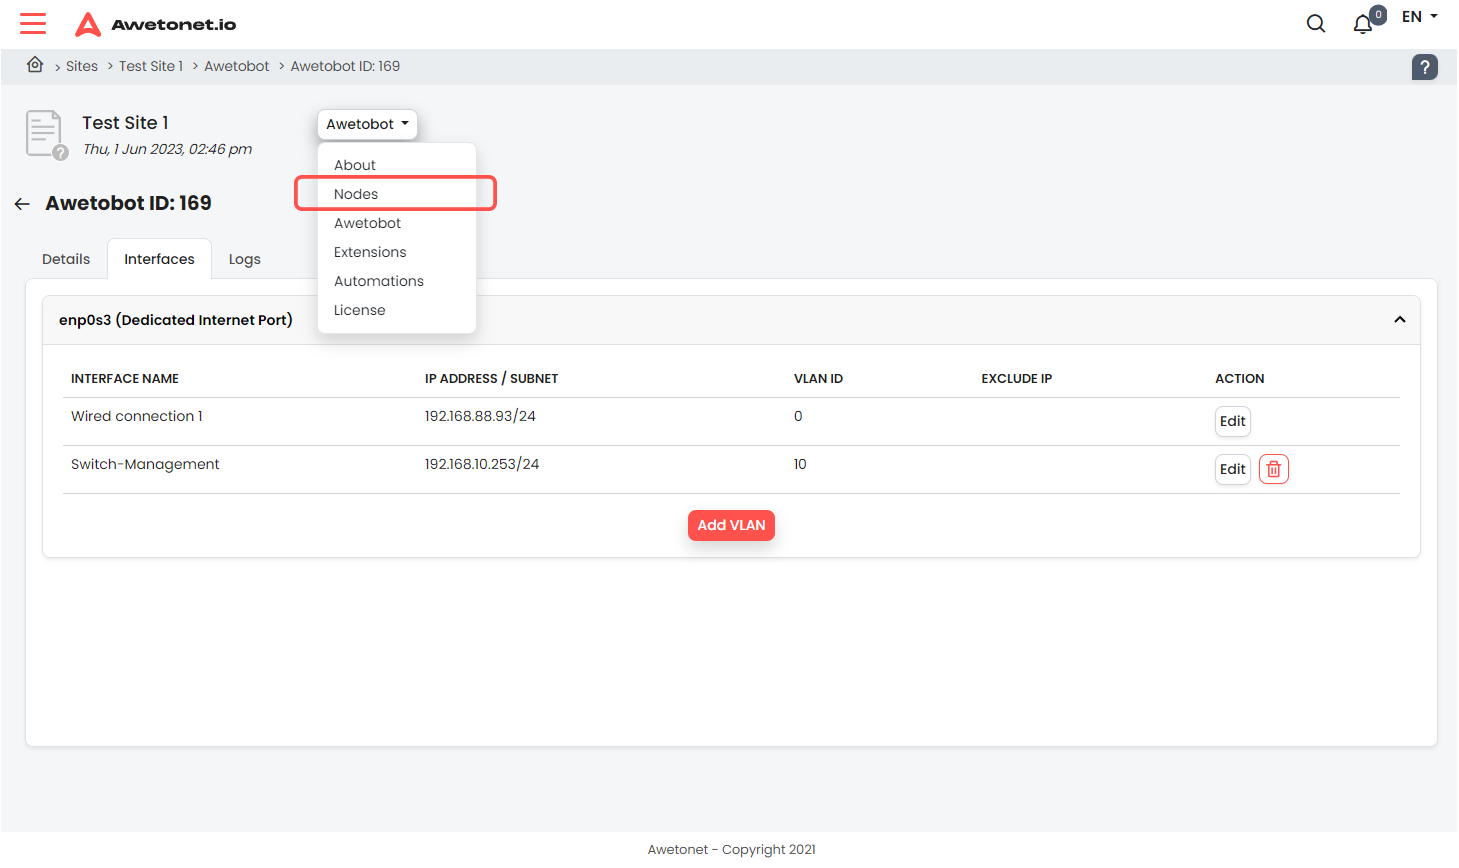Click the VLAN ID column header
The height and width of the screenshot is (868, 1459).
pos(818,378)
